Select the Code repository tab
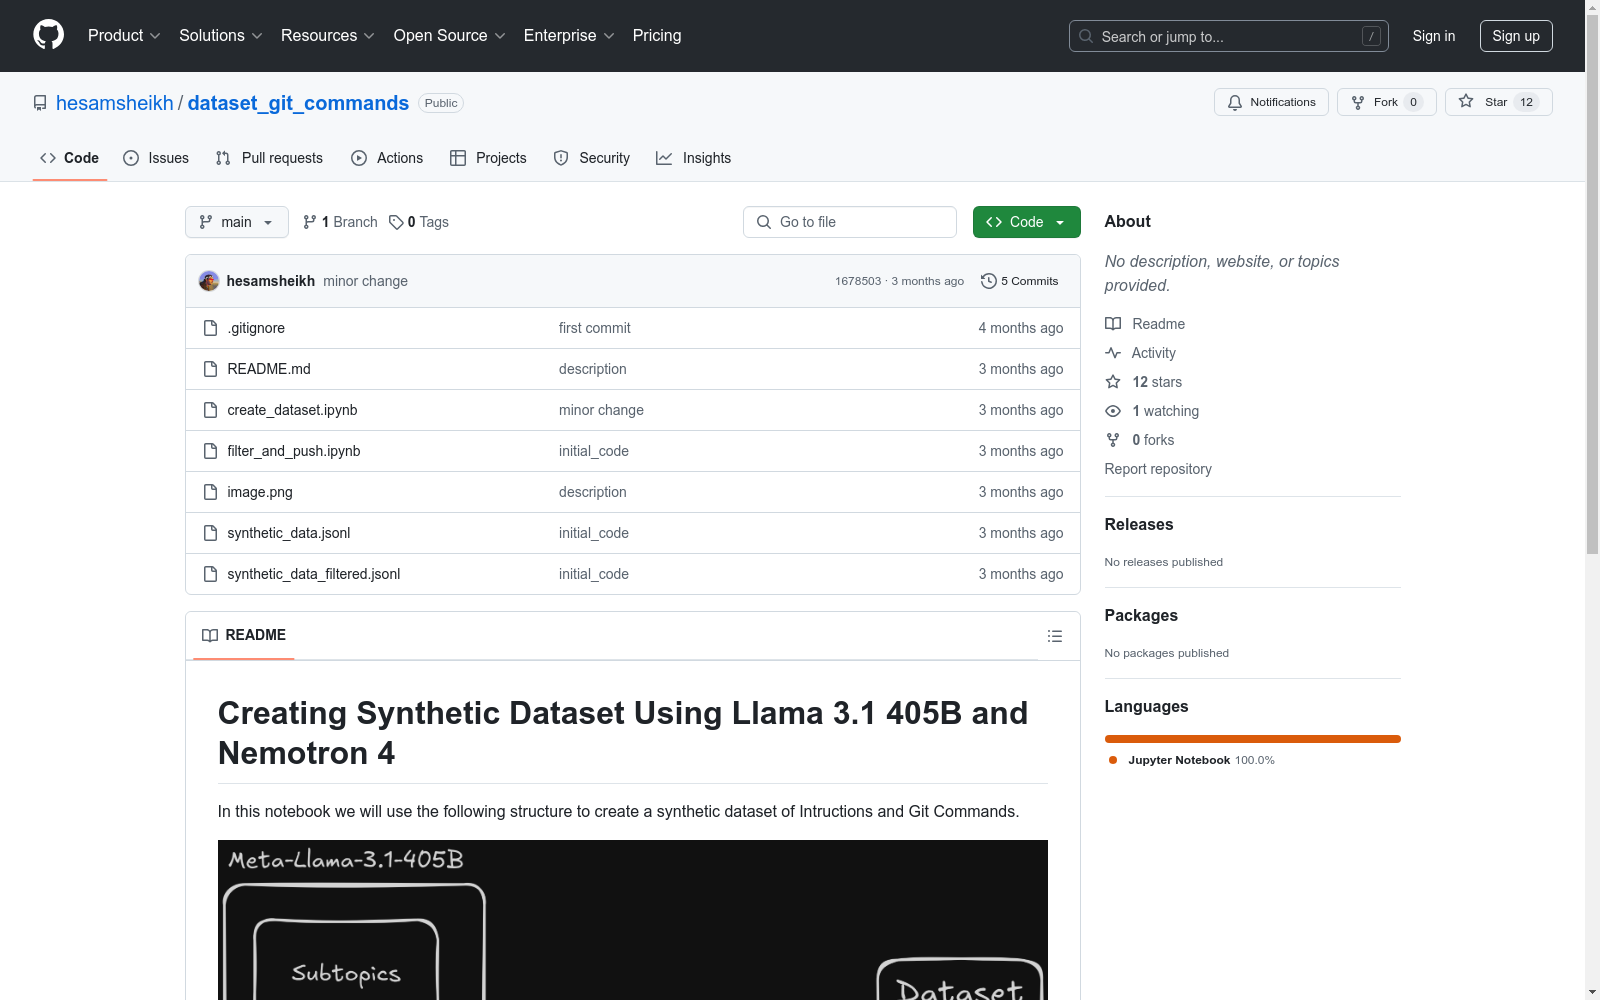This screenshot has height=1000, width=1600. (70, 158)
